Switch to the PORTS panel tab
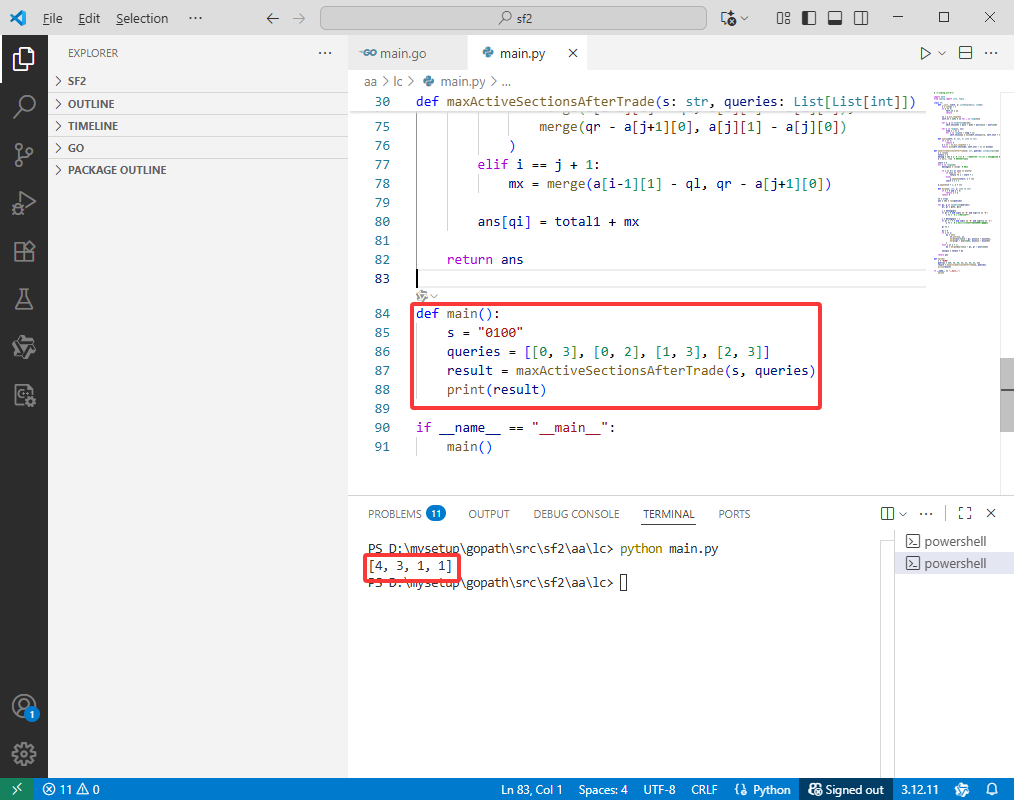1014x800 pixels. pyautogui.click(x=734, y=514)
